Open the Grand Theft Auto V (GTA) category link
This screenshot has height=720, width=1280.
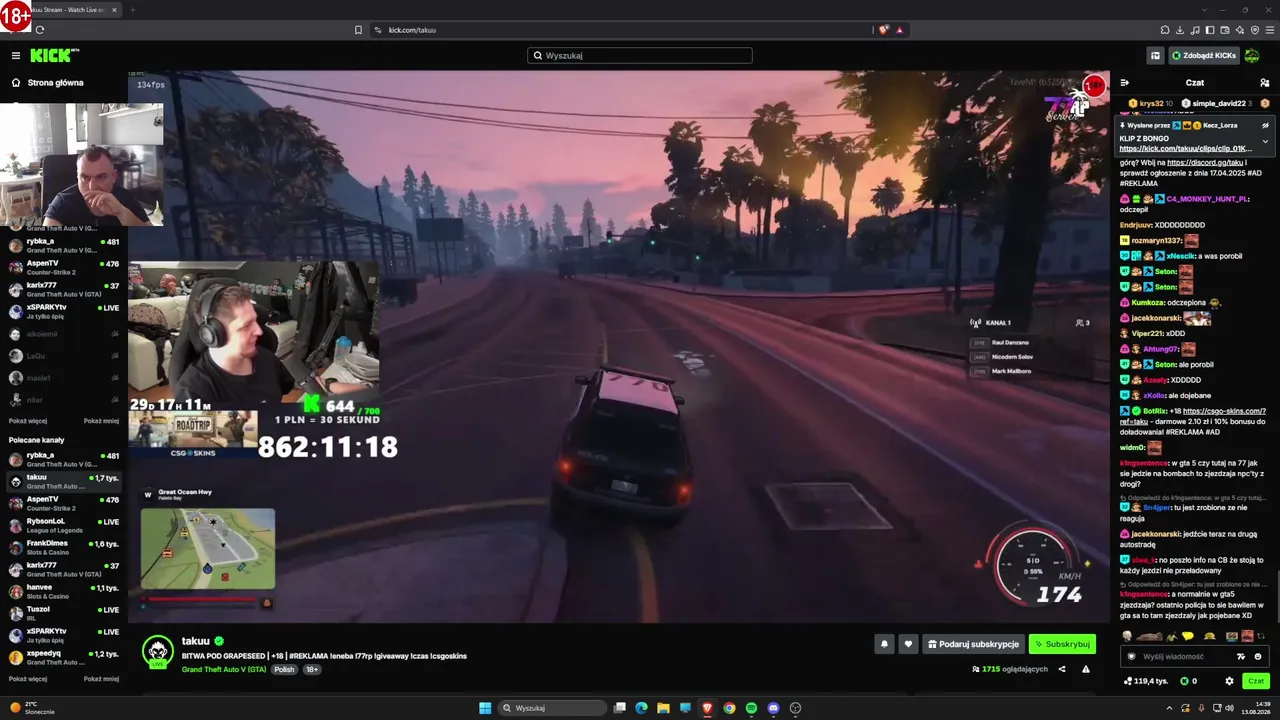224,669
